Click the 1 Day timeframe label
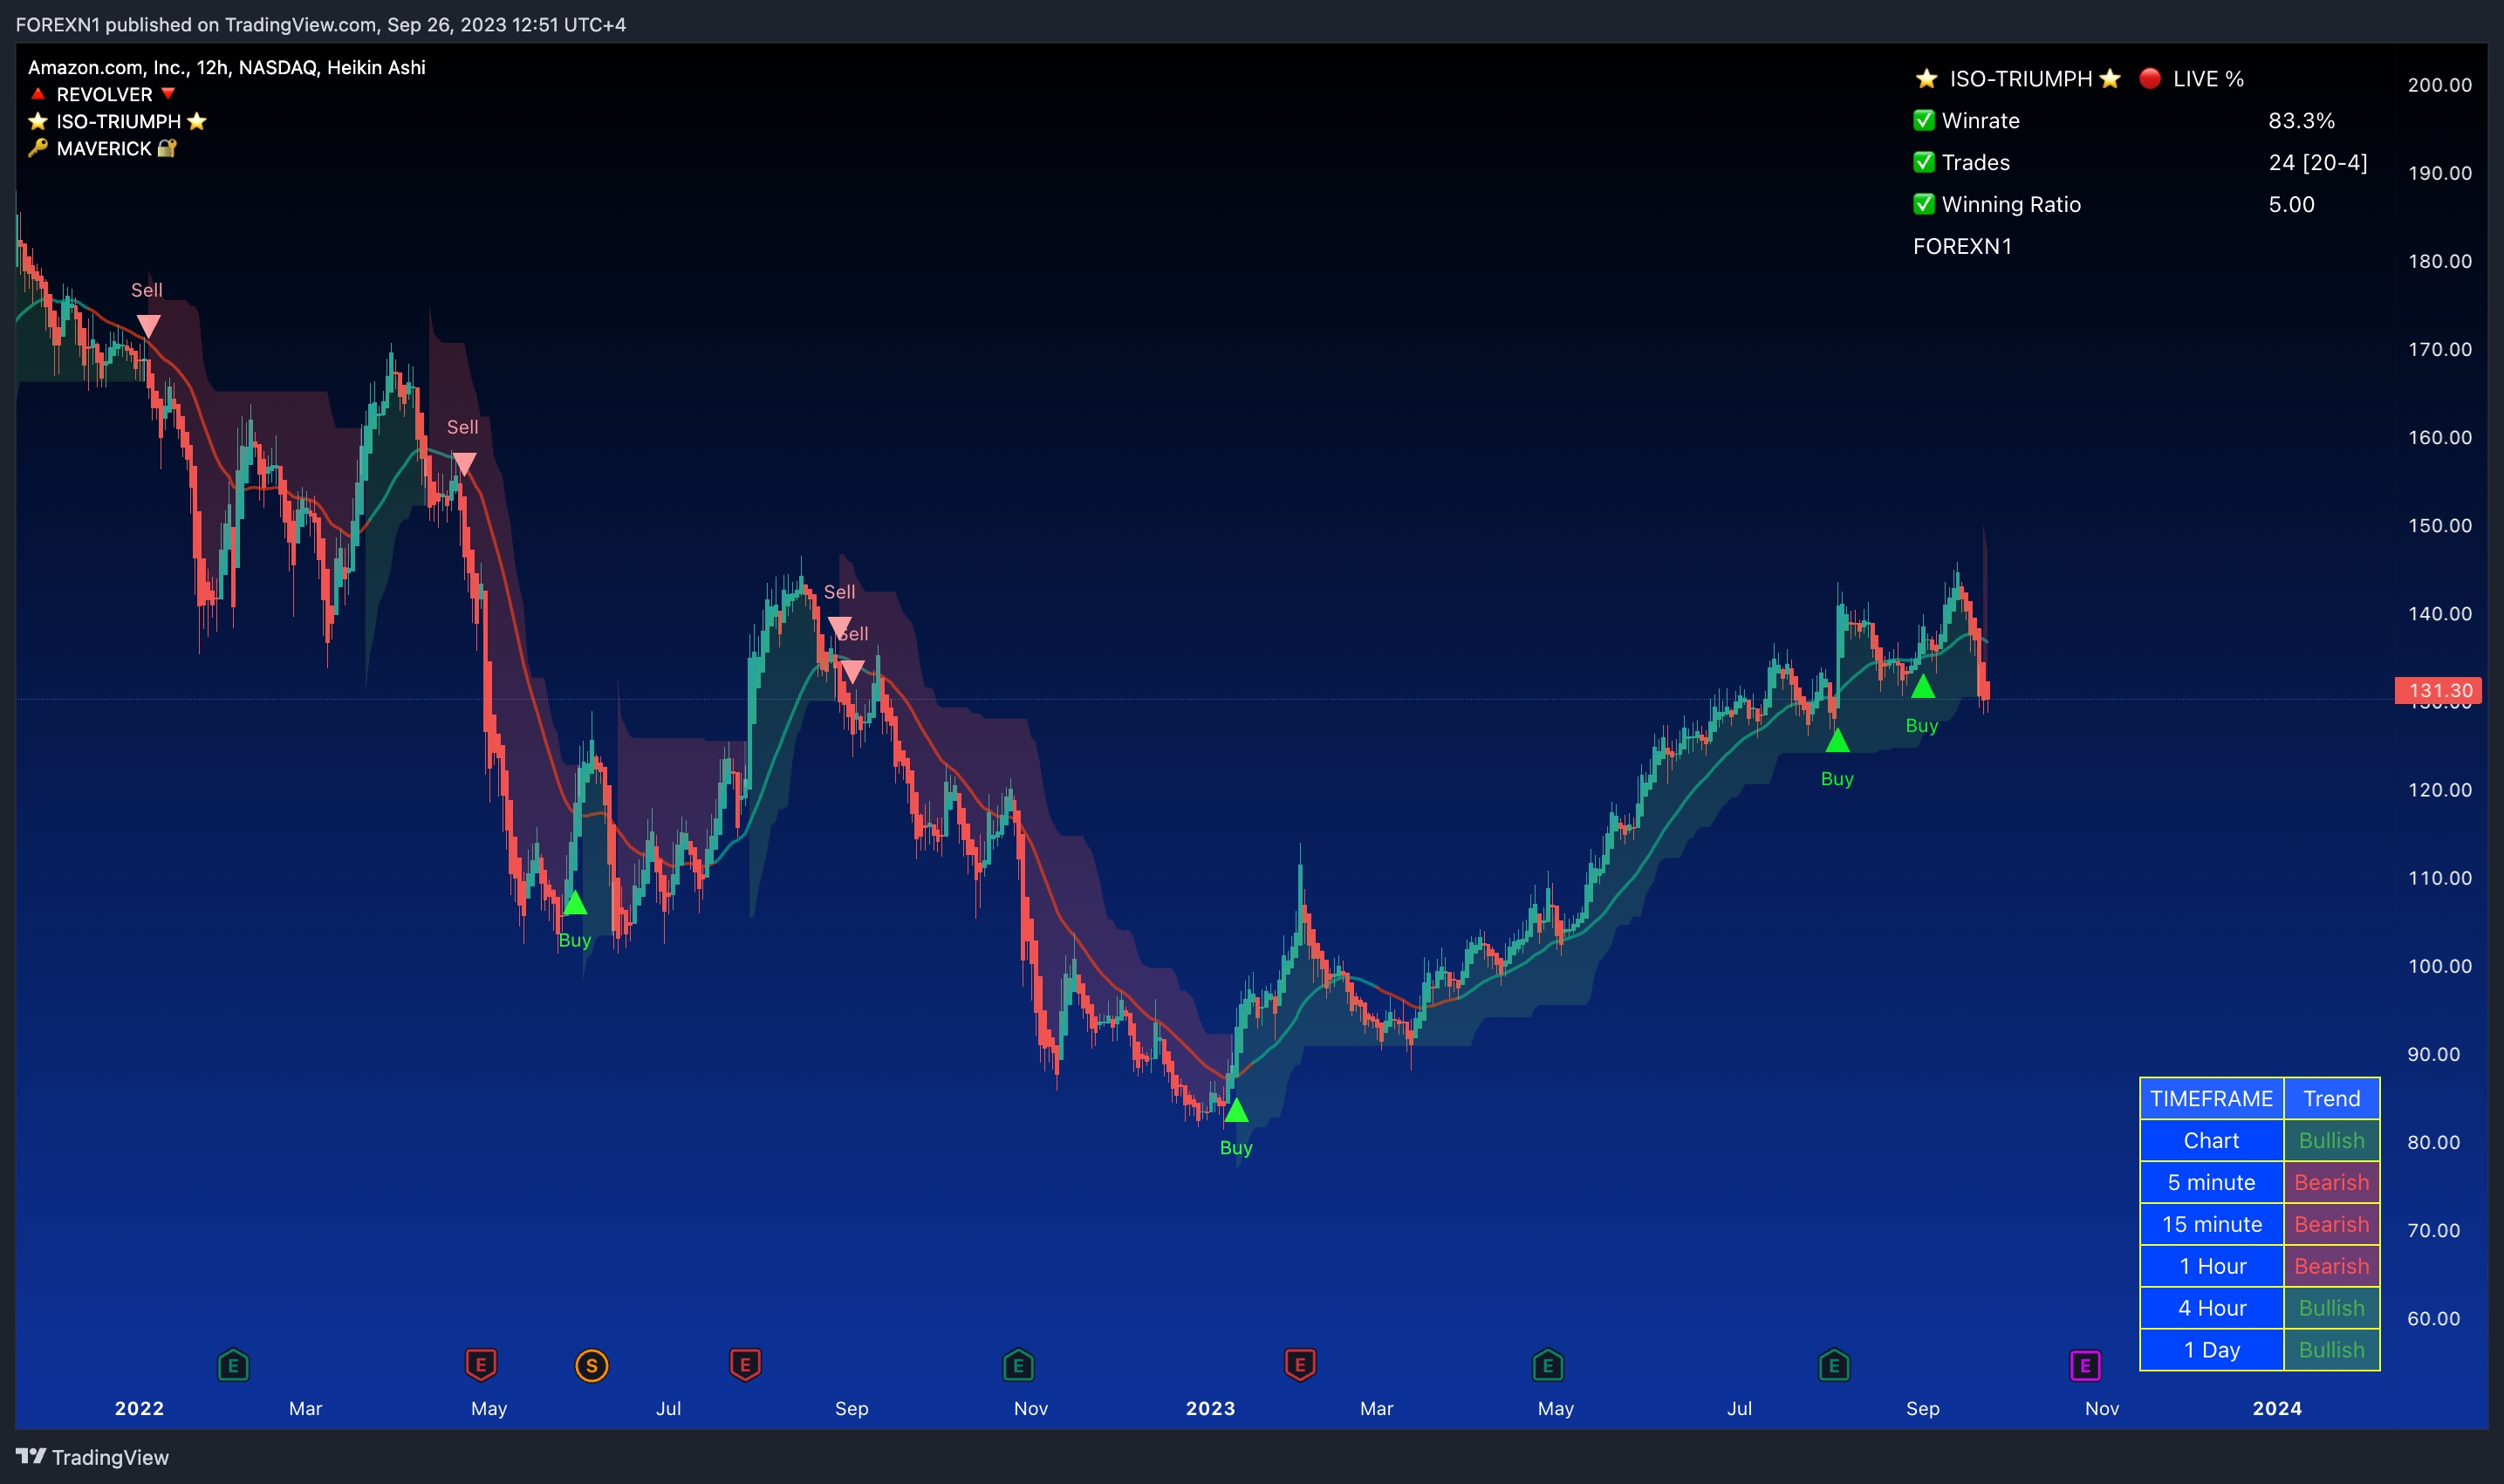The height and width of the screenshot is (1484, 2504). pos(2211,1350)
